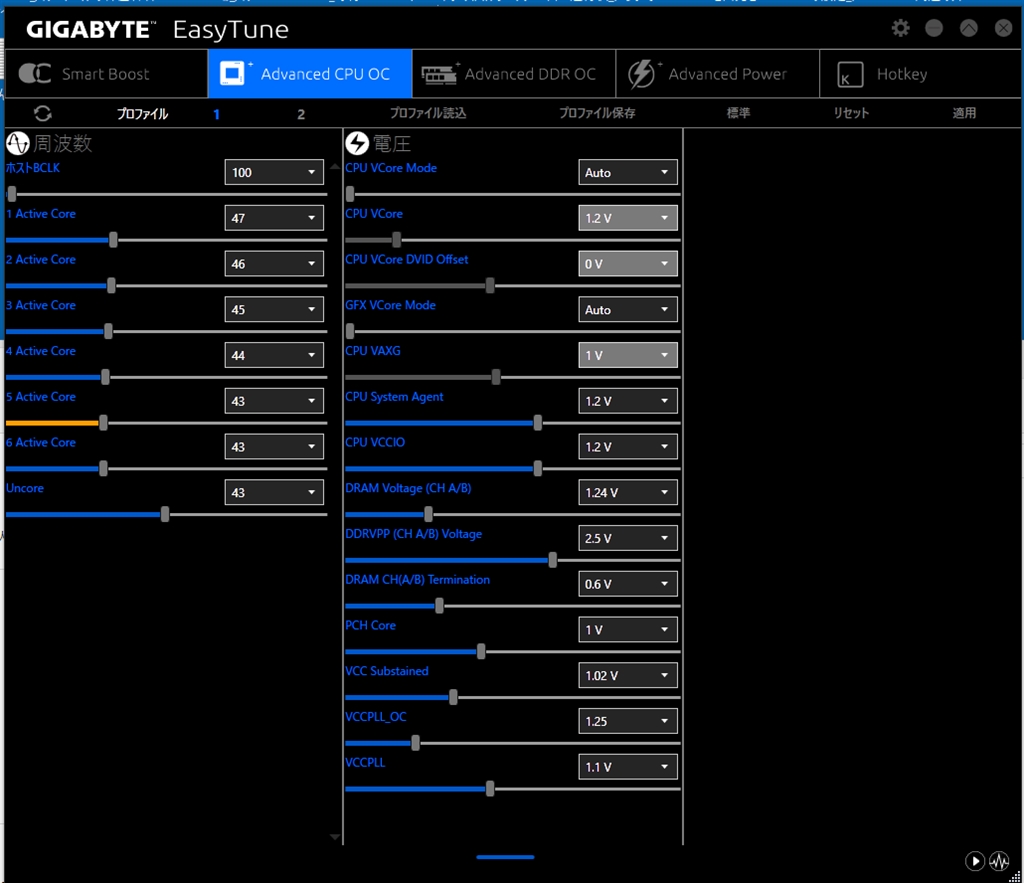Open the 1 Active Core dropdown
This screenshot has width=1024, height=883.
point(274,217)
